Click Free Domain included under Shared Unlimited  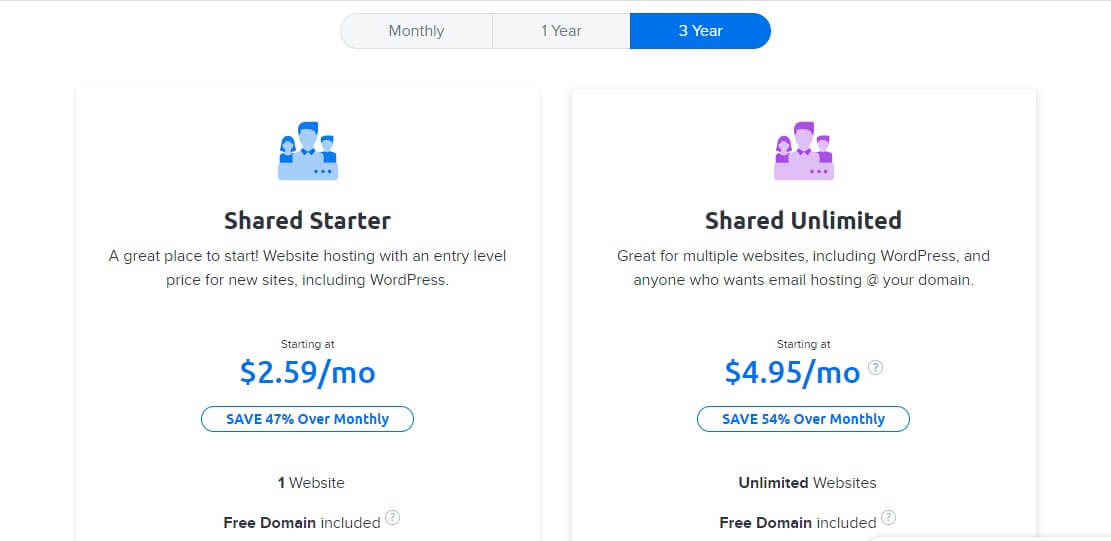tap(798, 523)
